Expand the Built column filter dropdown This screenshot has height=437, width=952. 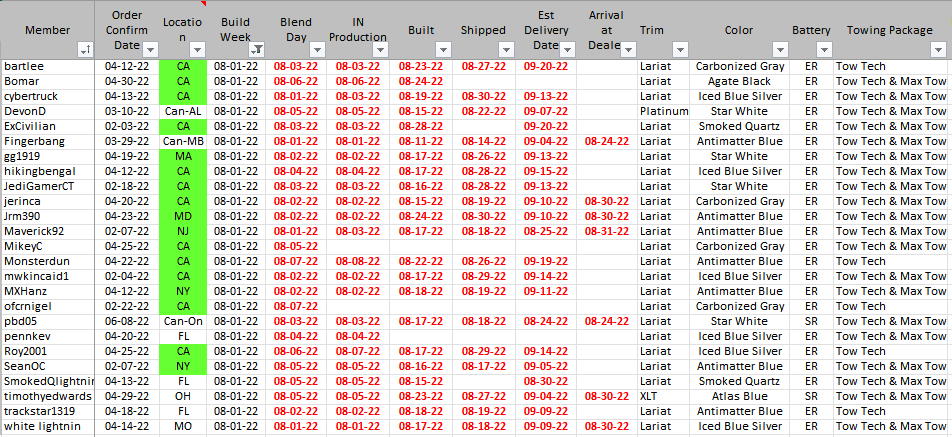click(441, 48)
